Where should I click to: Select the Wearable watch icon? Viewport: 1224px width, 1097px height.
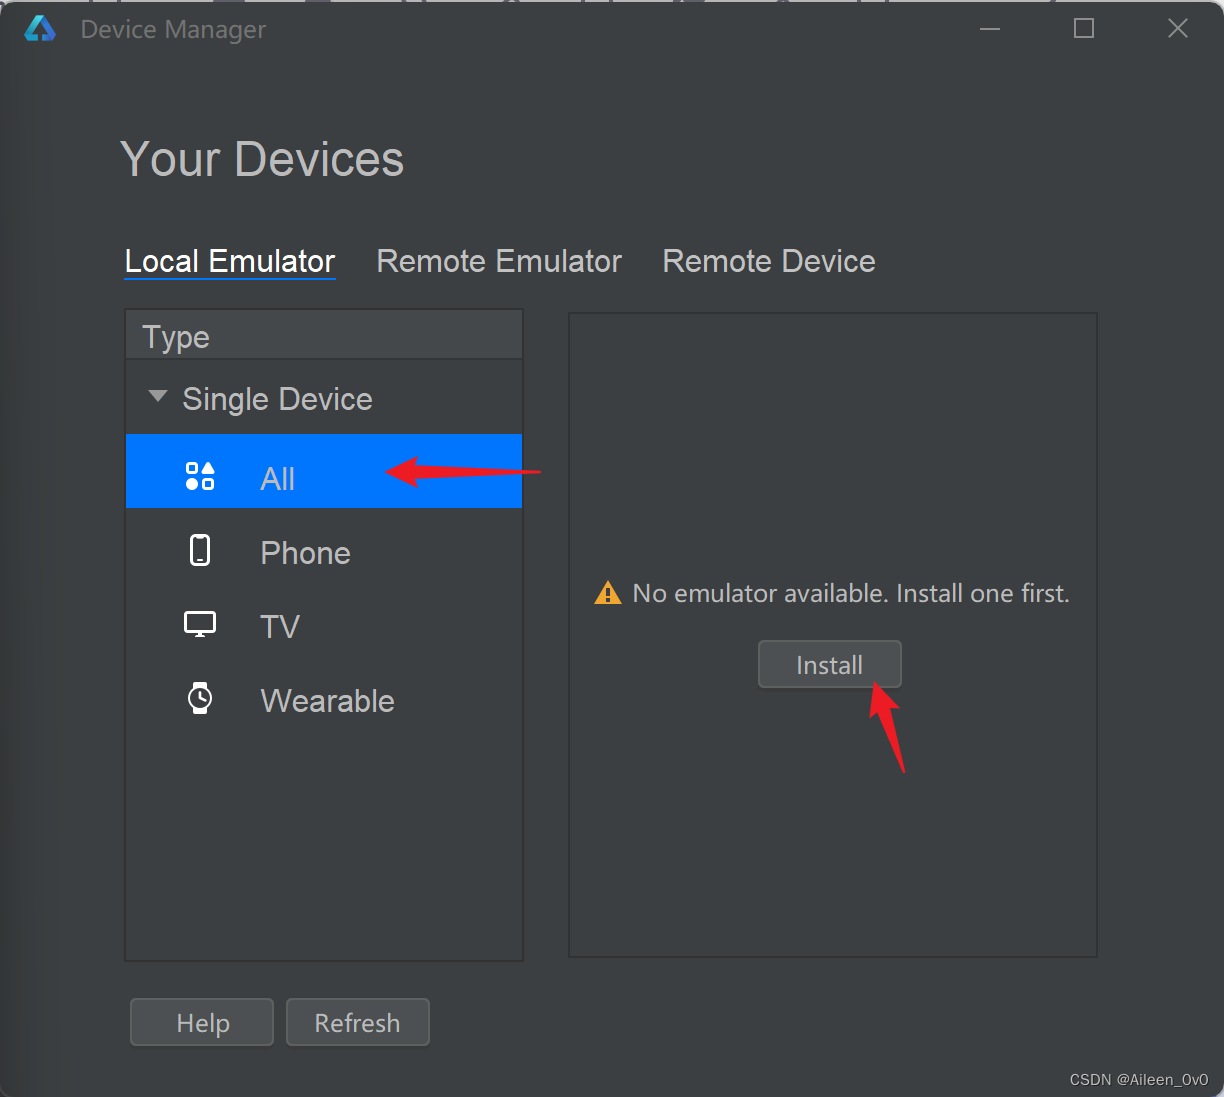point(200,698)
